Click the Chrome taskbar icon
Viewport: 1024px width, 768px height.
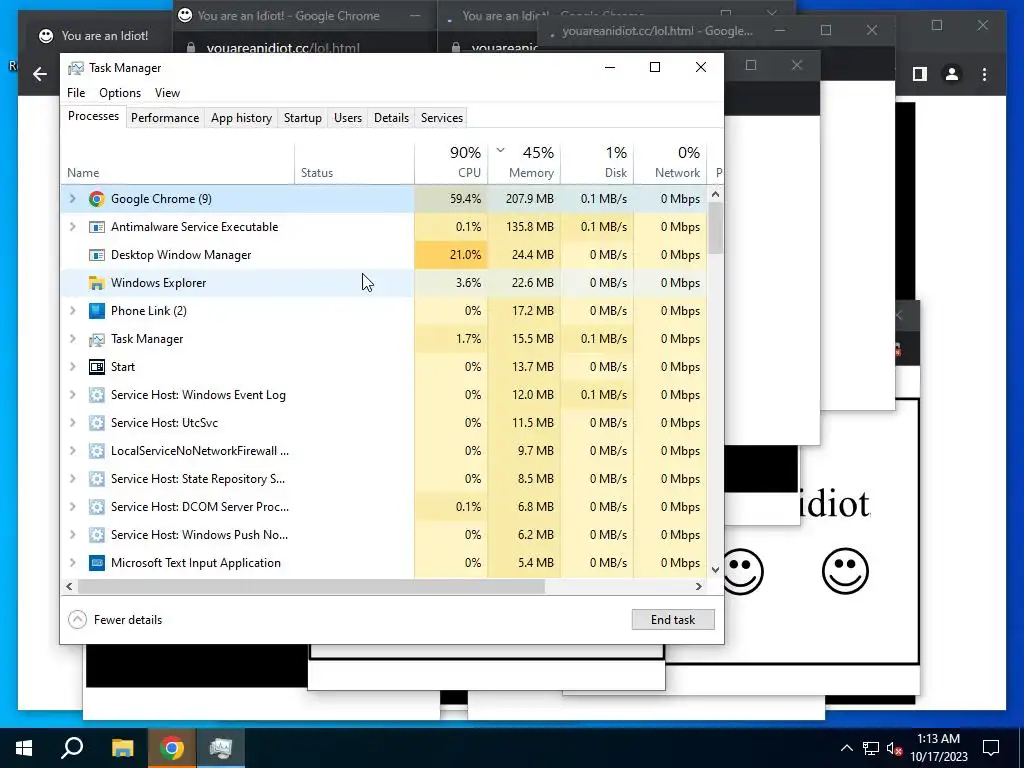(172, 748)
